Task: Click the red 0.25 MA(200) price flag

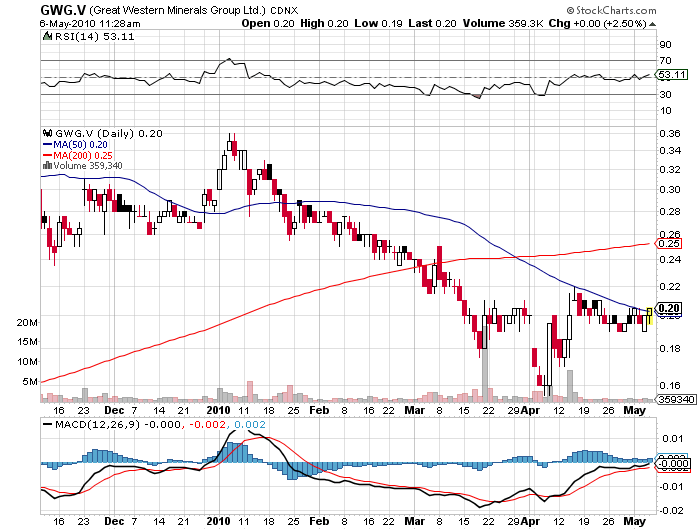Action: point(669,244)
